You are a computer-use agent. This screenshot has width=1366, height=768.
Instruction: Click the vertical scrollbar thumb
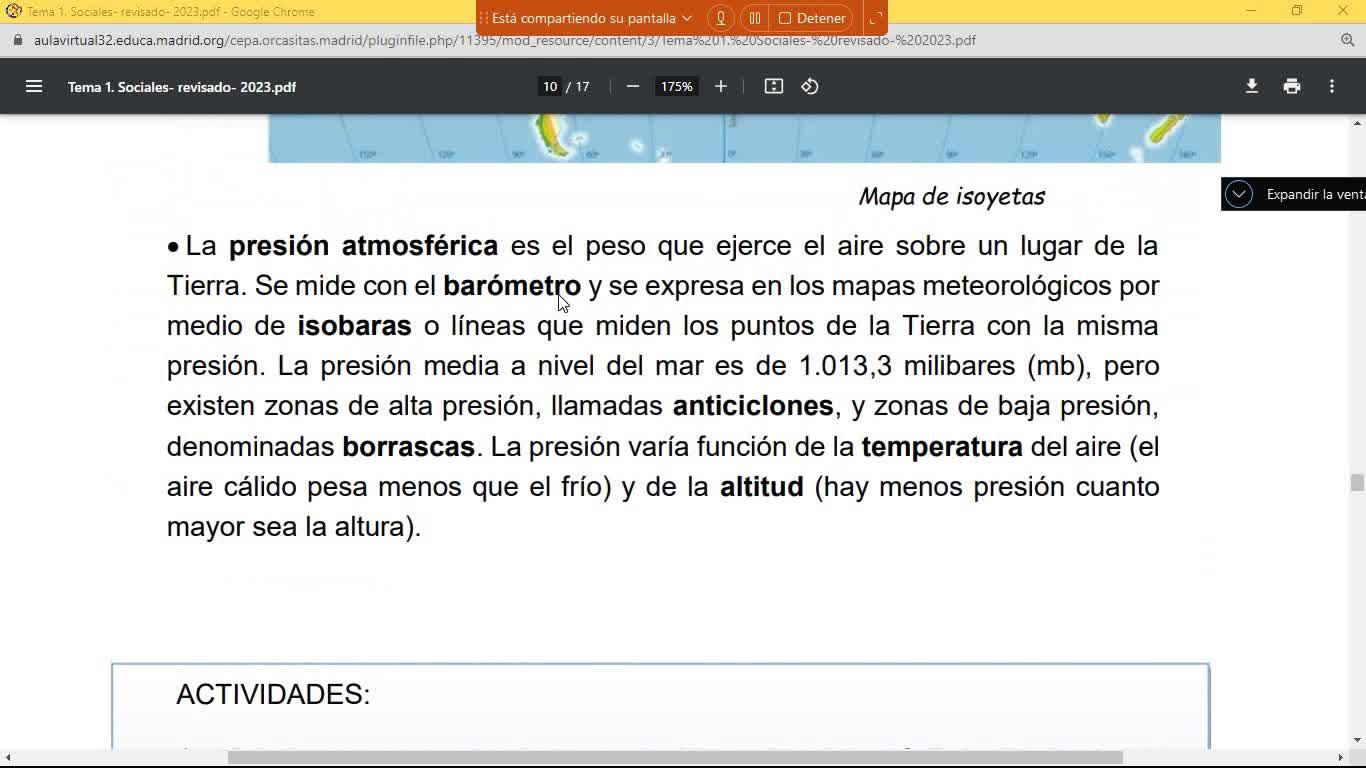pyautogui.click(x=1357, y=483)
